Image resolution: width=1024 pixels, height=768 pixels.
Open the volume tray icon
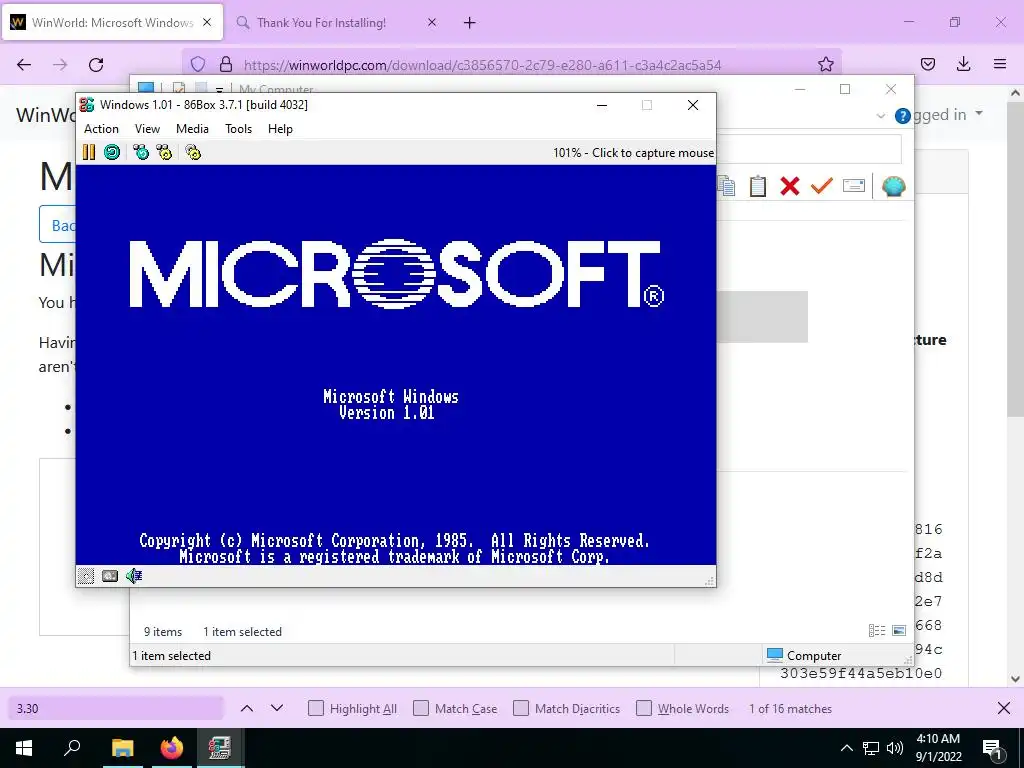(x=895, y=748)
